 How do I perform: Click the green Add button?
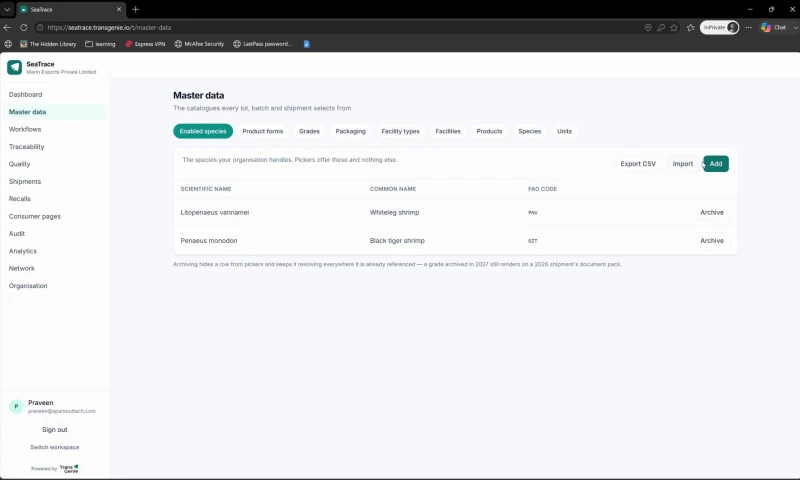coord(716,164)
